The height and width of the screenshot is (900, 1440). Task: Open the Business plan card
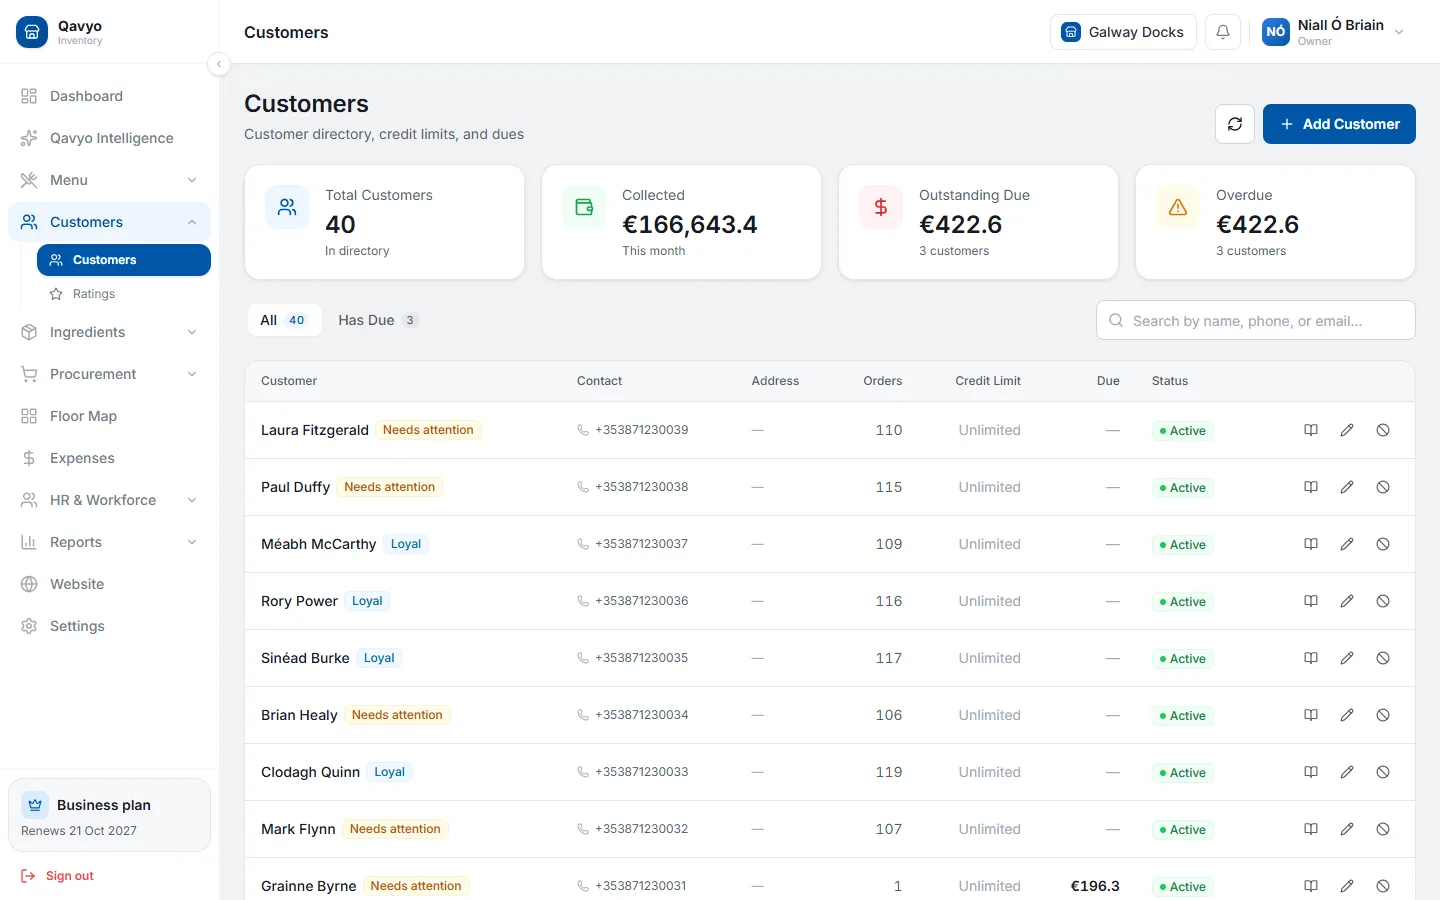click(x=109, y=815)
